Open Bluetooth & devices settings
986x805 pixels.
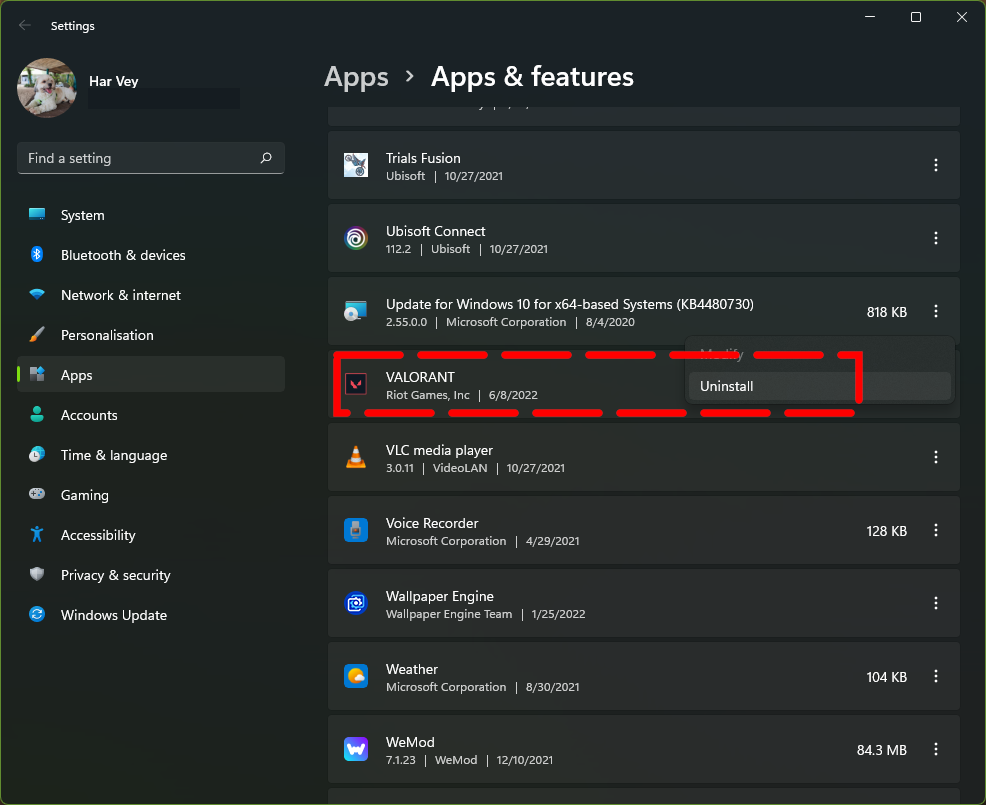(x=151, y=255)
